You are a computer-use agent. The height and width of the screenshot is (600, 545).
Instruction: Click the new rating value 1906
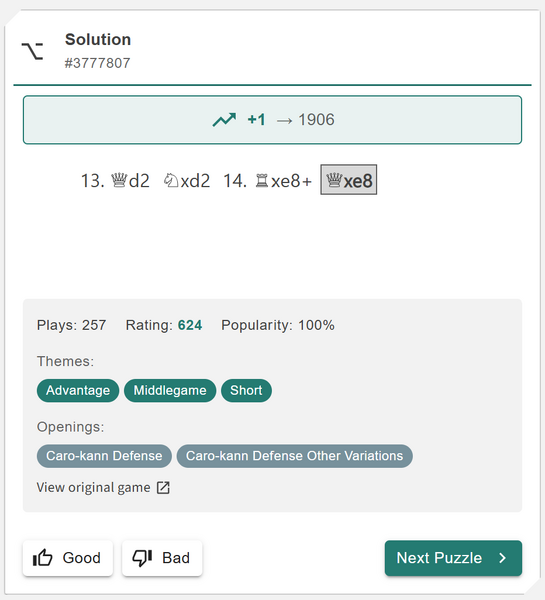coord(316,120)
